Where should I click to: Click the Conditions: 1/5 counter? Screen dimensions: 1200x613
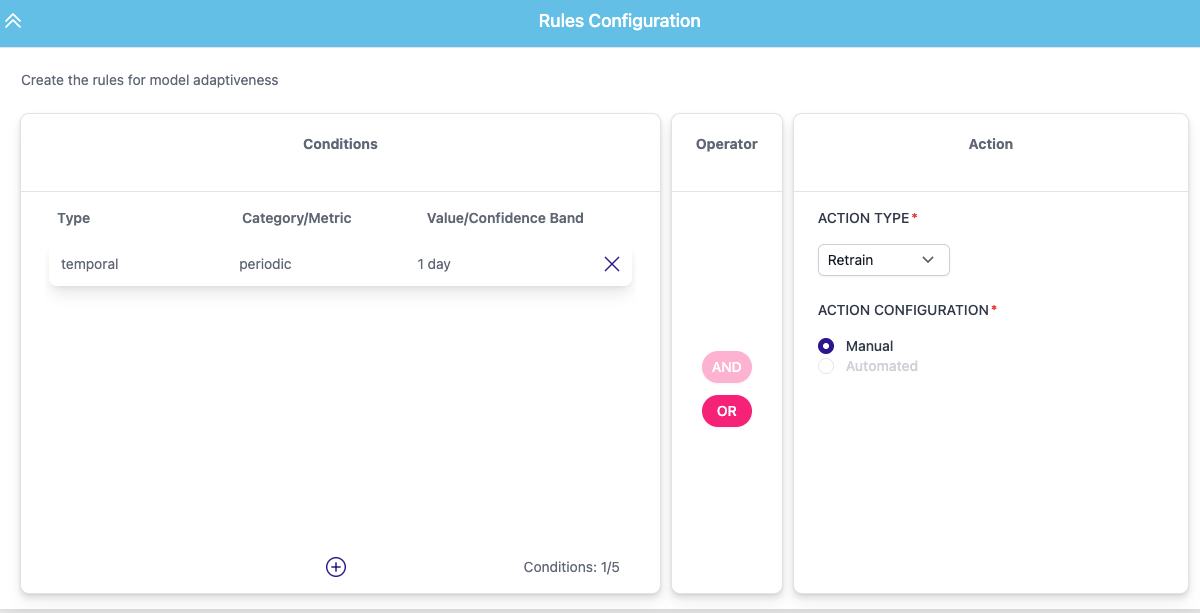(572, 567)
